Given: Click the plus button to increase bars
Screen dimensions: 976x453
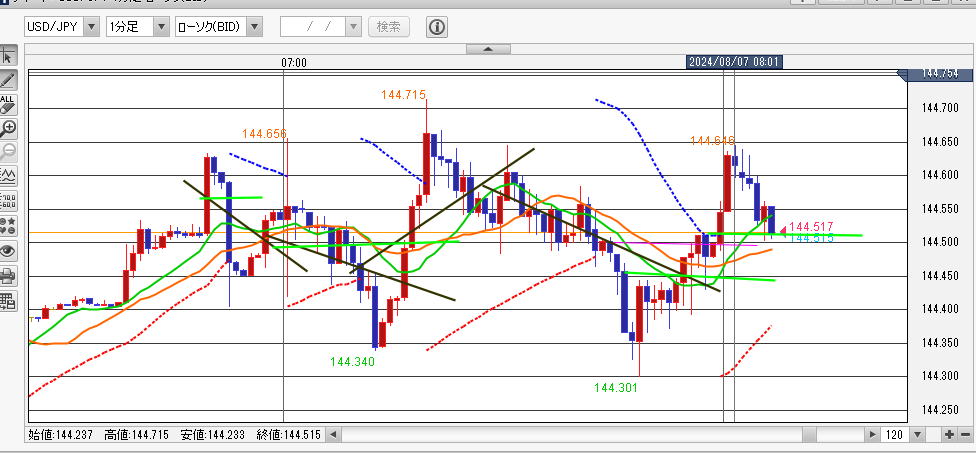Looking at the screenshot, I should (948, 435).
